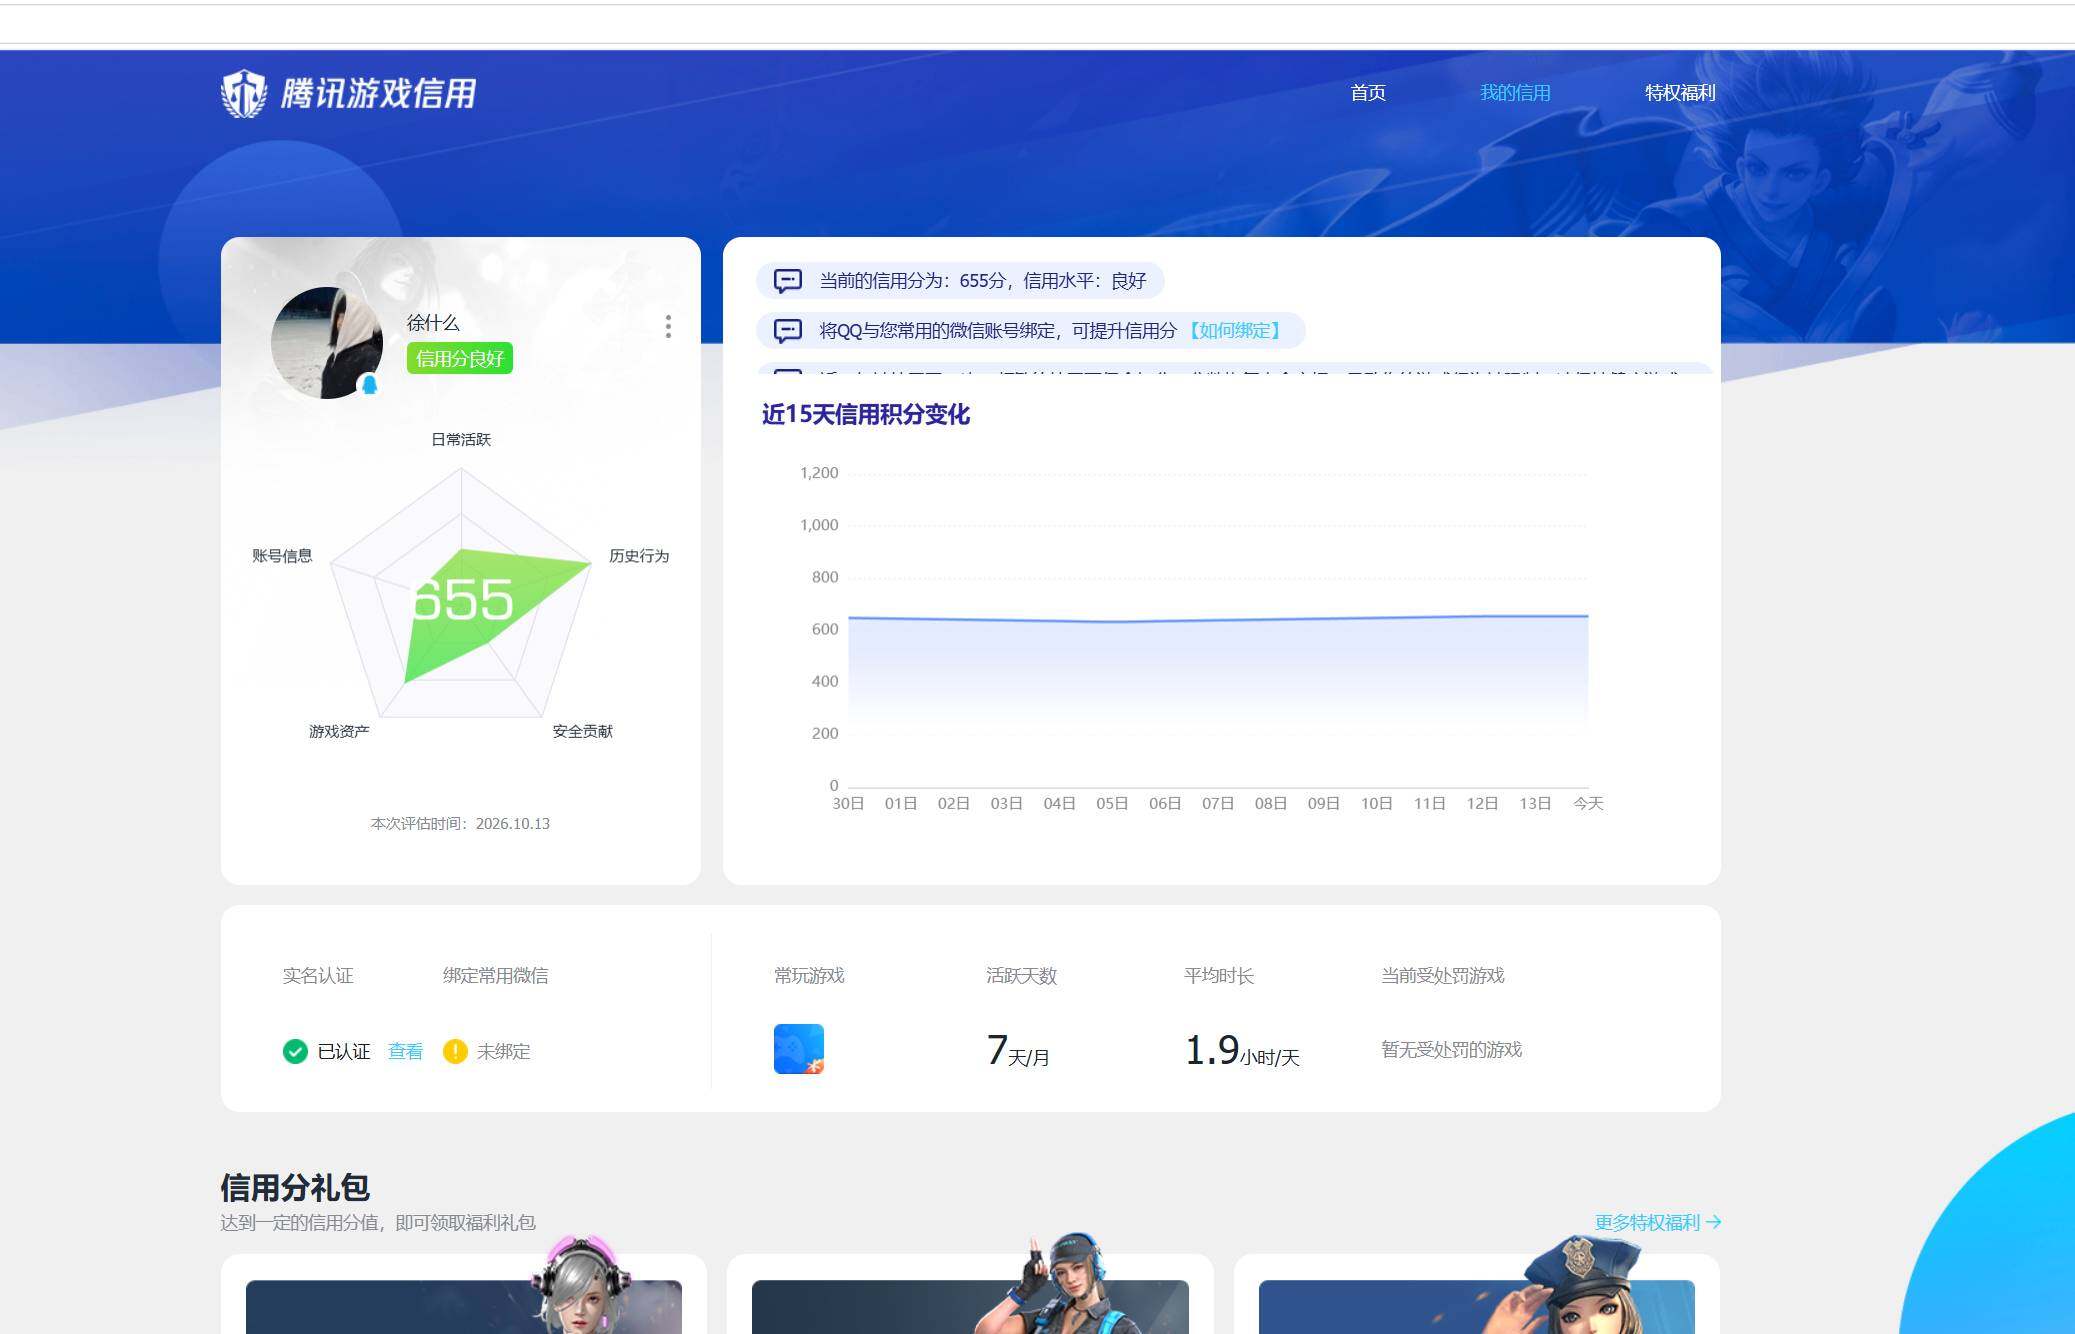
Task: Click 05日 label on chart axis
Action: click(x=1112, y=803)
